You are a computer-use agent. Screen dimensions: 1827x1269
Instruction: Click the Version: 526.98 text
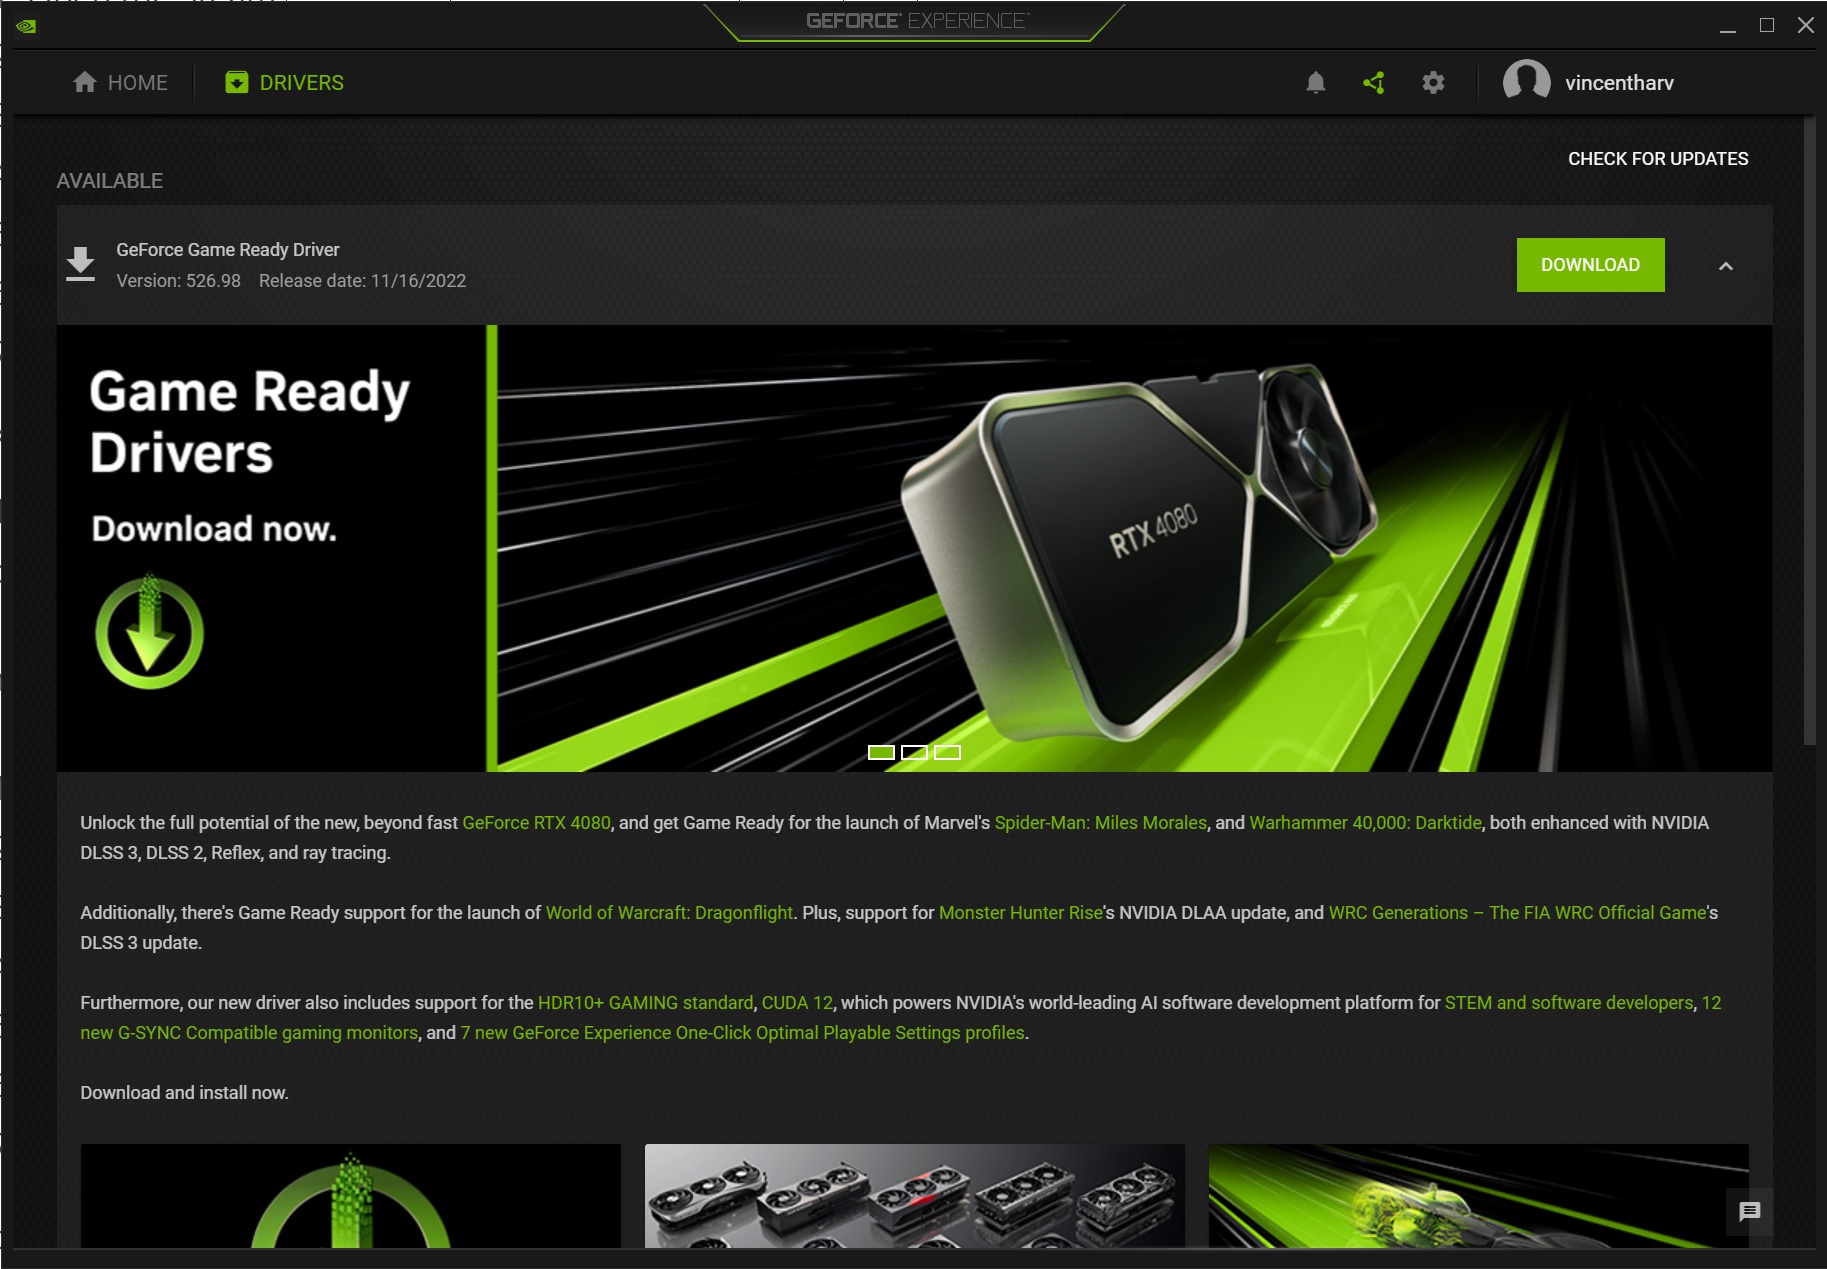pos(179,281)
